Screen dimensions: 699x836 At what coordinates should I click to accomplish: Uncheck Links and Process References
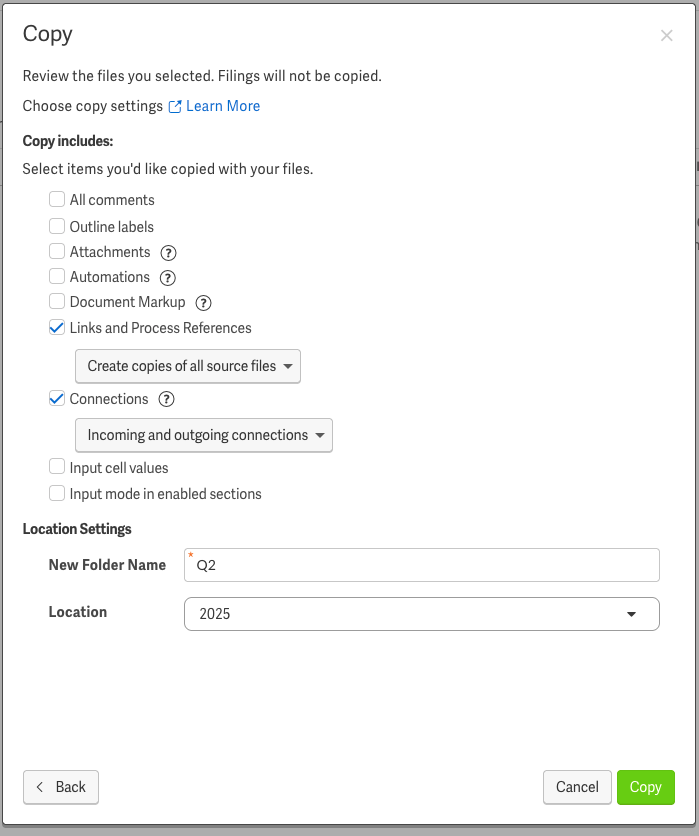[x=57, y=327]
